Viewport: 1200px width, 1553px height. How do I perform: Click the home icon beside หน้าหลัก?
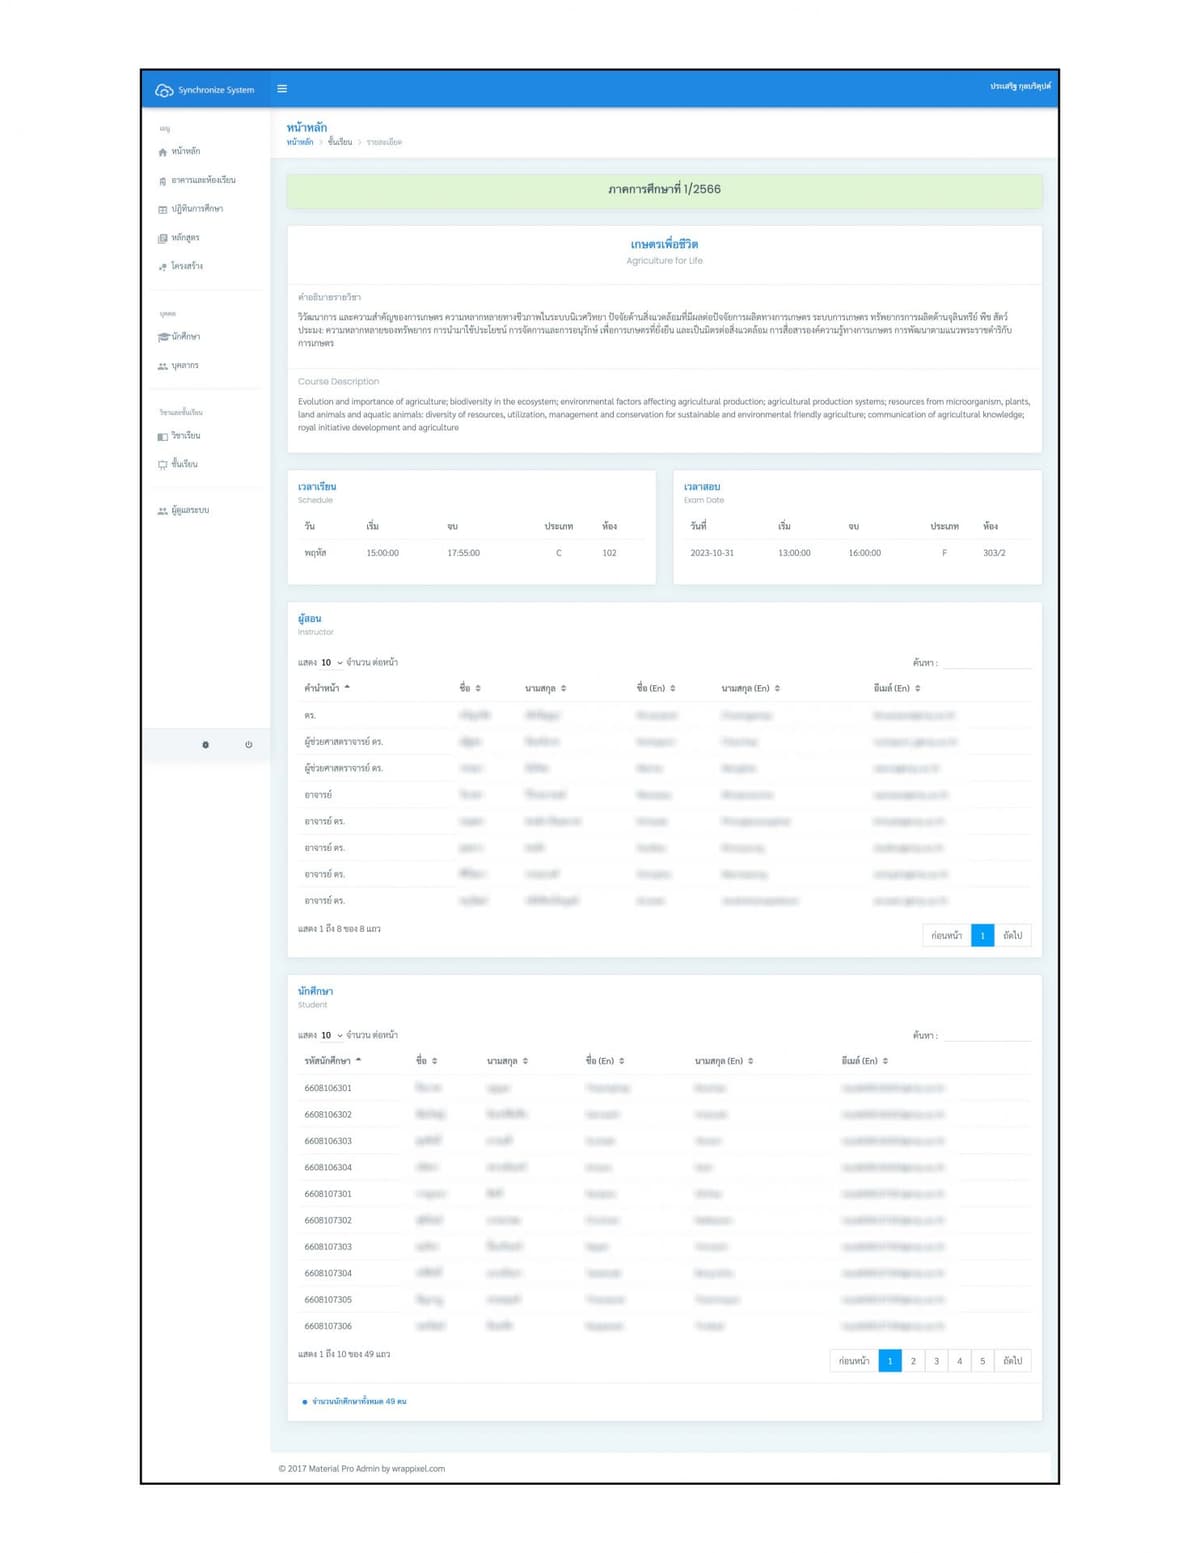coord(163,152)
